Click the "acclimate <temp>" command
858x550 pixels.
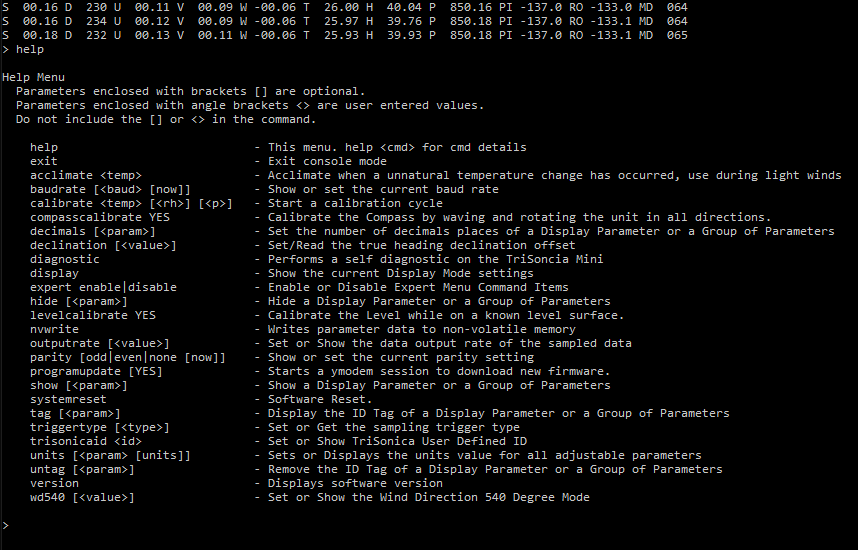pos(86,175)
